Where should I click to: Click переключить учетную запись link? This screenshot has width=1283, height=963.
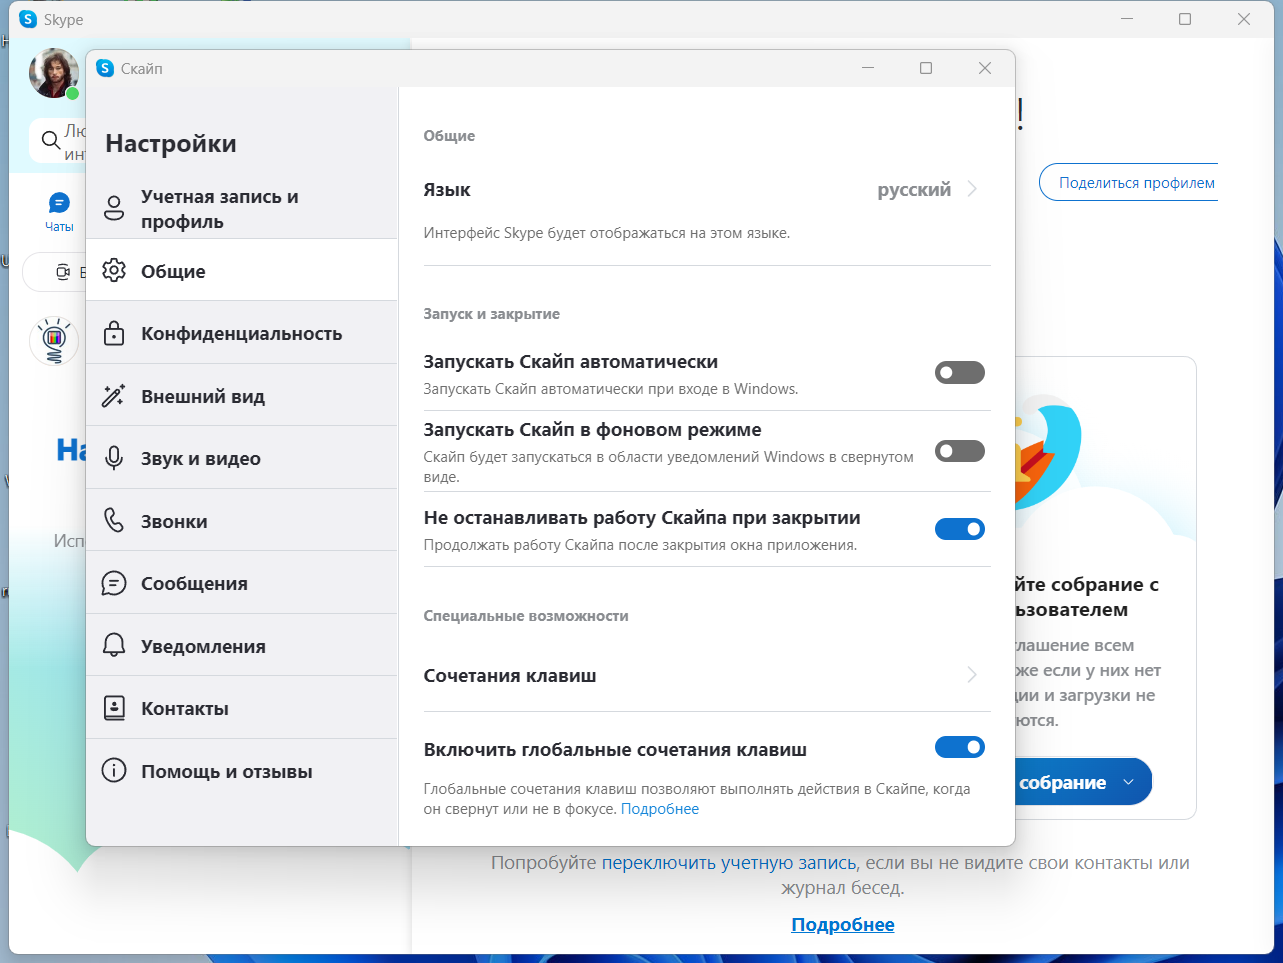(729, 863)
